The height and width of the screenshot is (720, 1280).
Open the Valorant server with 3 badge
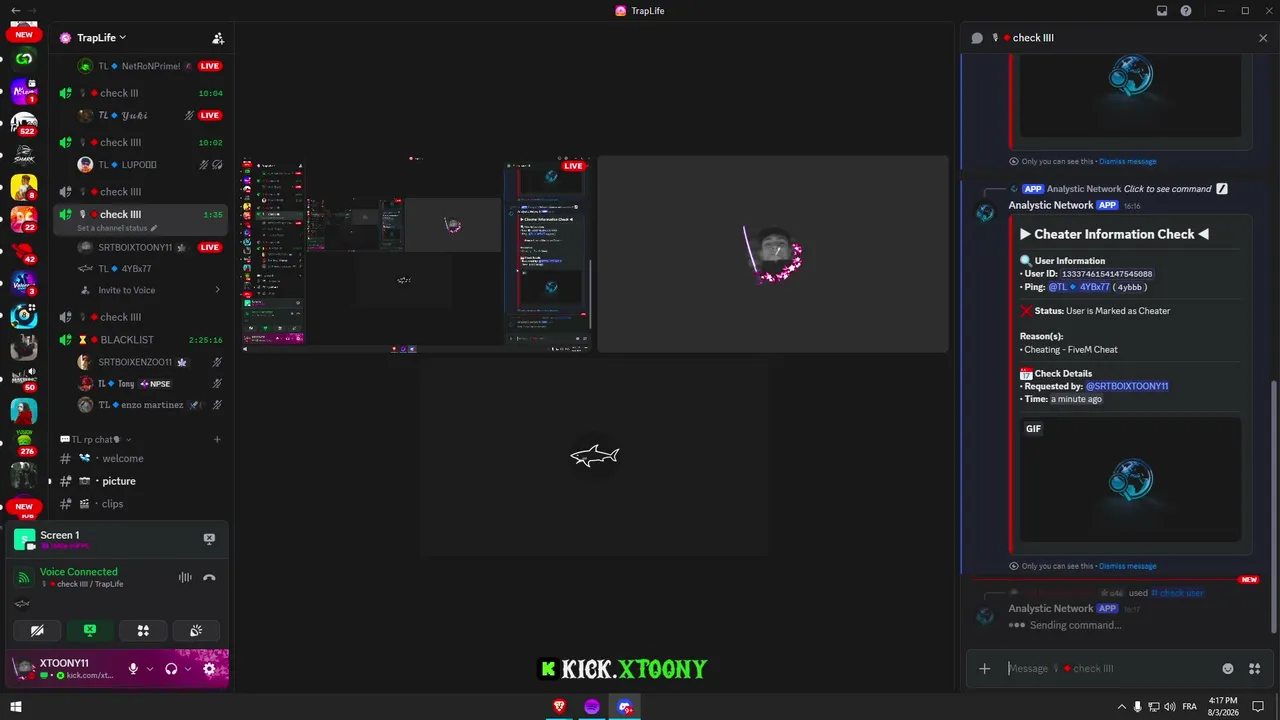(24, 283)
